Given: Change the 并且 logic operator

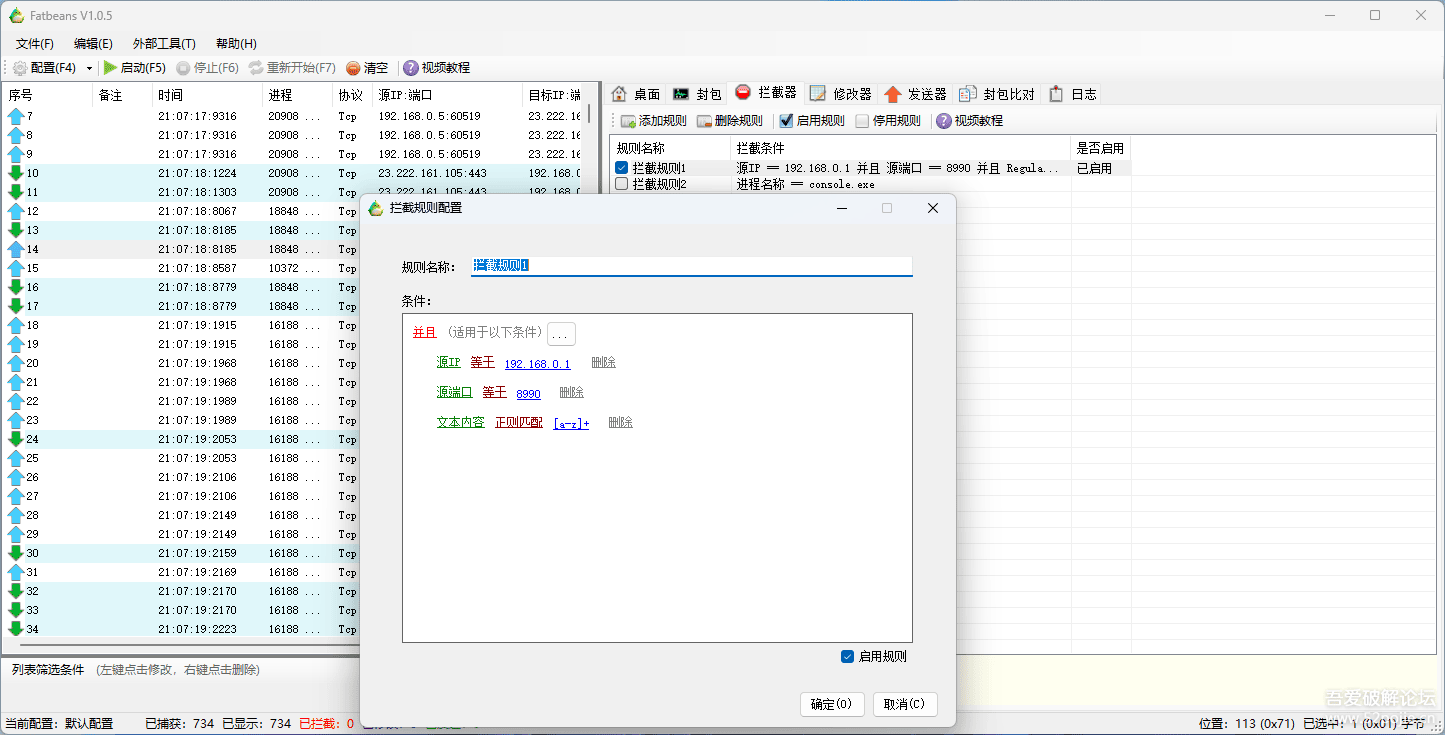Looking at the screenshot, I should 424,332.
